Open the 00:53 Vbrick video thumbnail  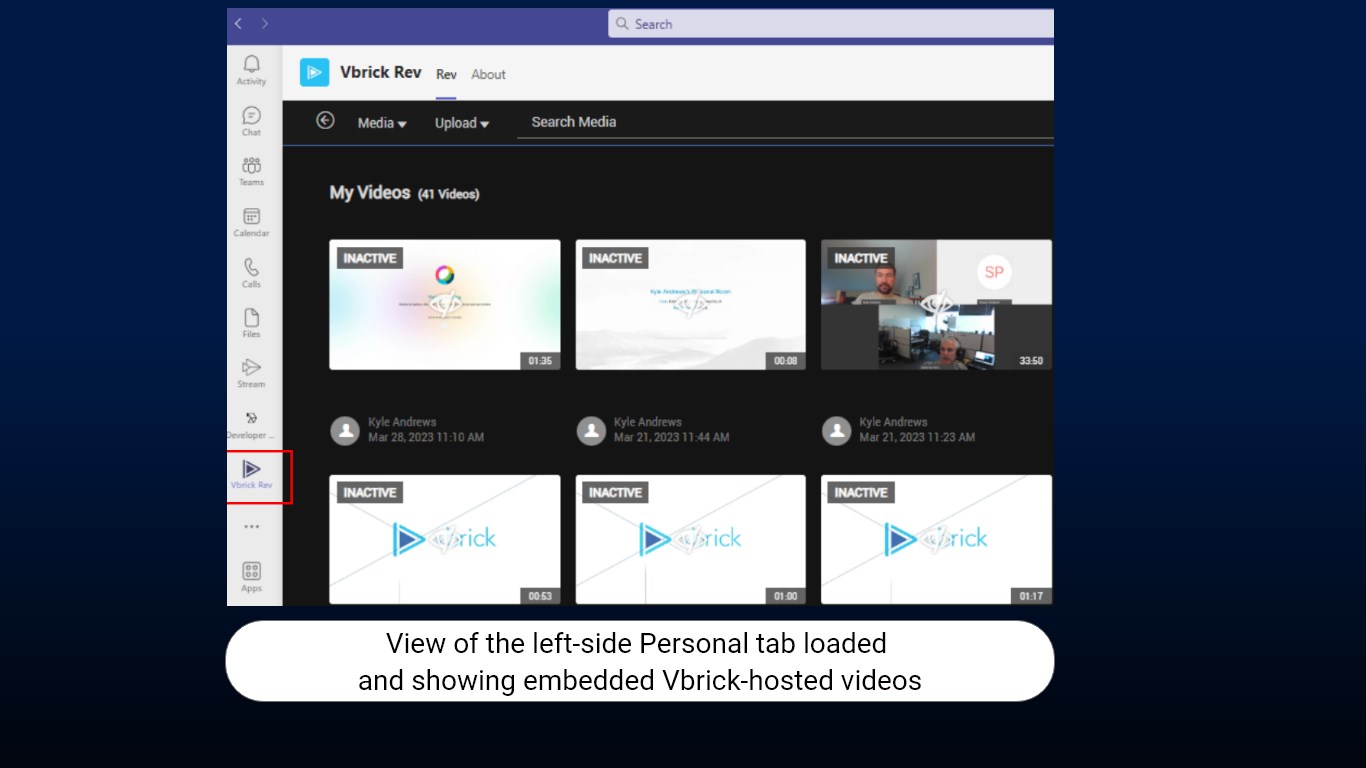coord(445,539)
